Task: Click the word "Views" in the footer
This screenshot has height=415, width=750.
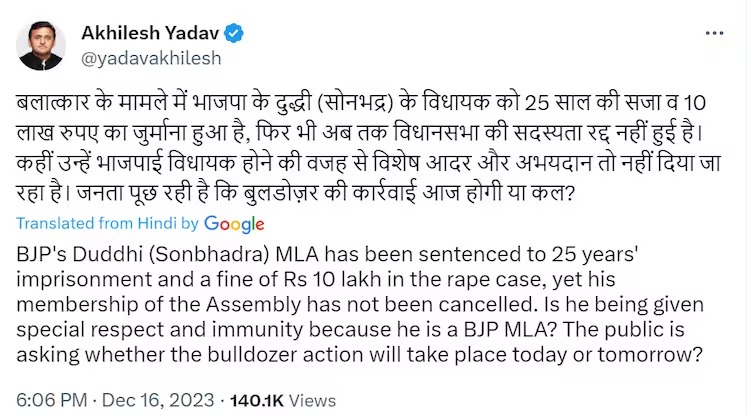Action: pos(311,400)
